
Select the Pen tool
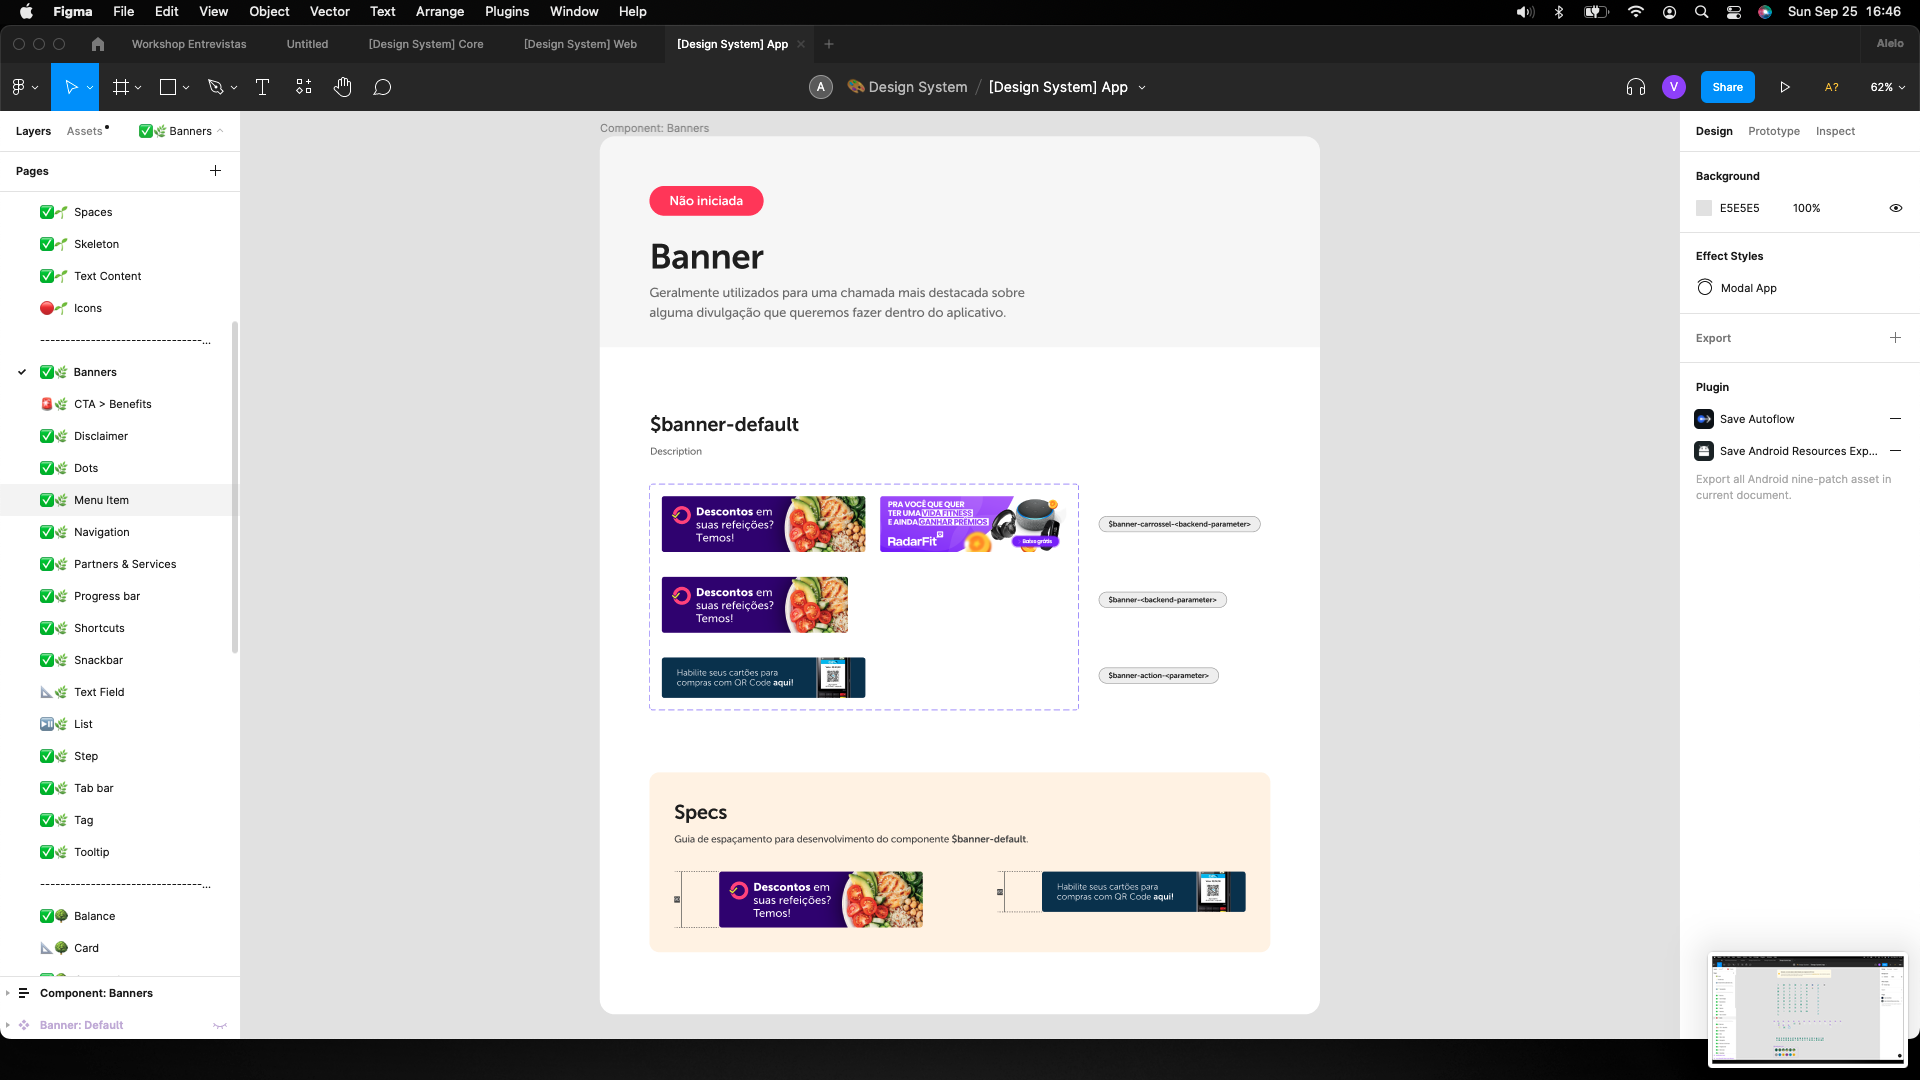pos(215,87)
